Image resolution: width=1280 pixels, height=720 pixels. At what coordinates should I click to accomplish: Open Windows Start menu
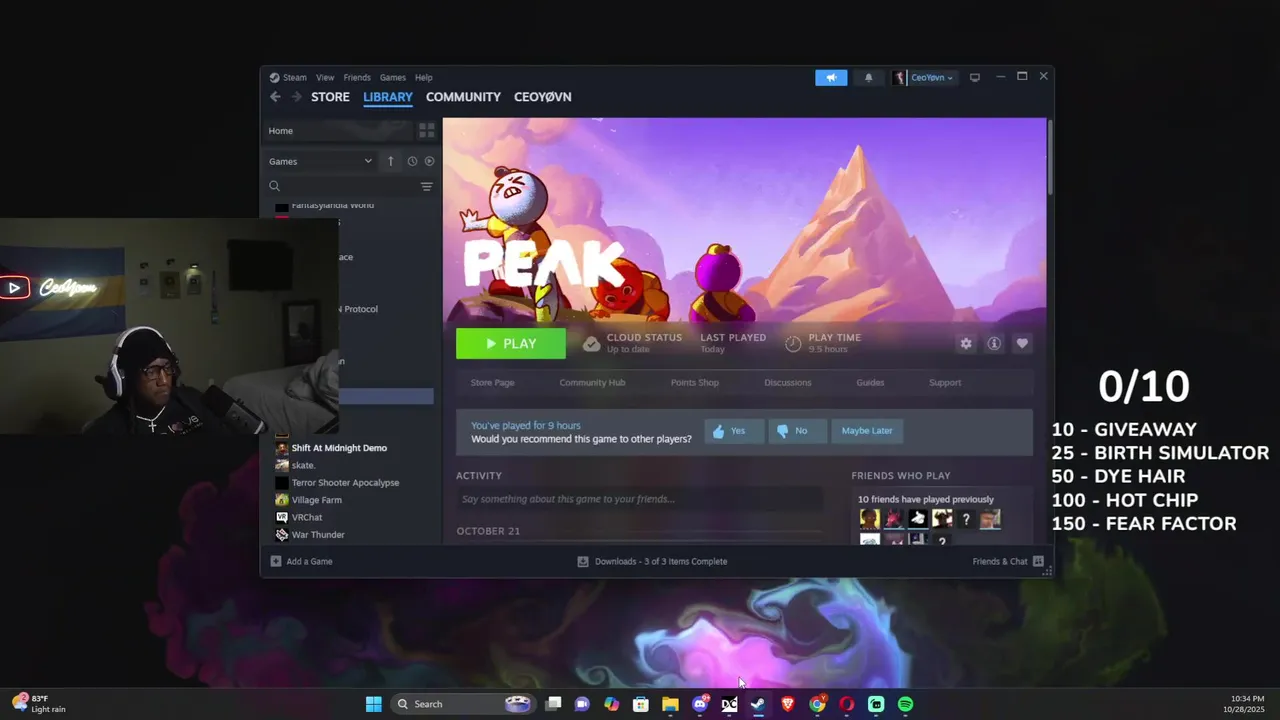point(373,704)
